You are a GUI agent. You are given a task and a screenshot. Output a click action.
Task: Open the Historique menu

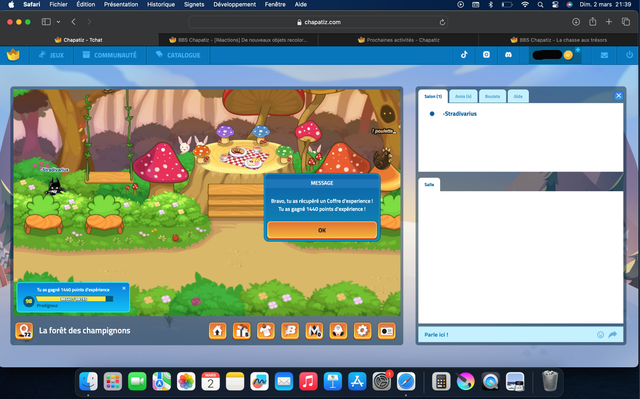[161, 4]
